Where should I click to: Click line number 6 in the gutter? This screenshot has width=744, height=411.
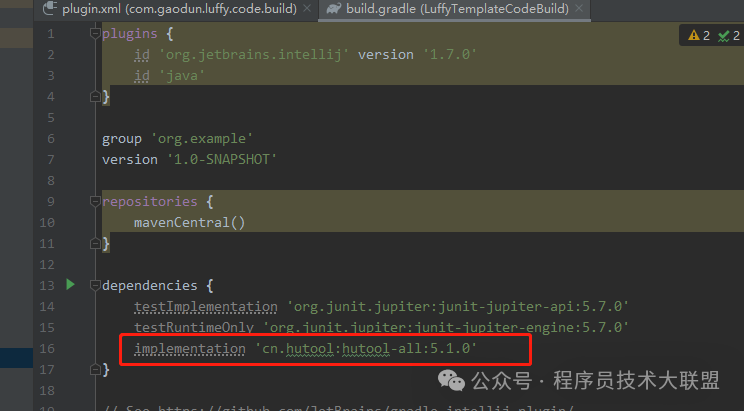pyautogui.click(x=51, y=139)
